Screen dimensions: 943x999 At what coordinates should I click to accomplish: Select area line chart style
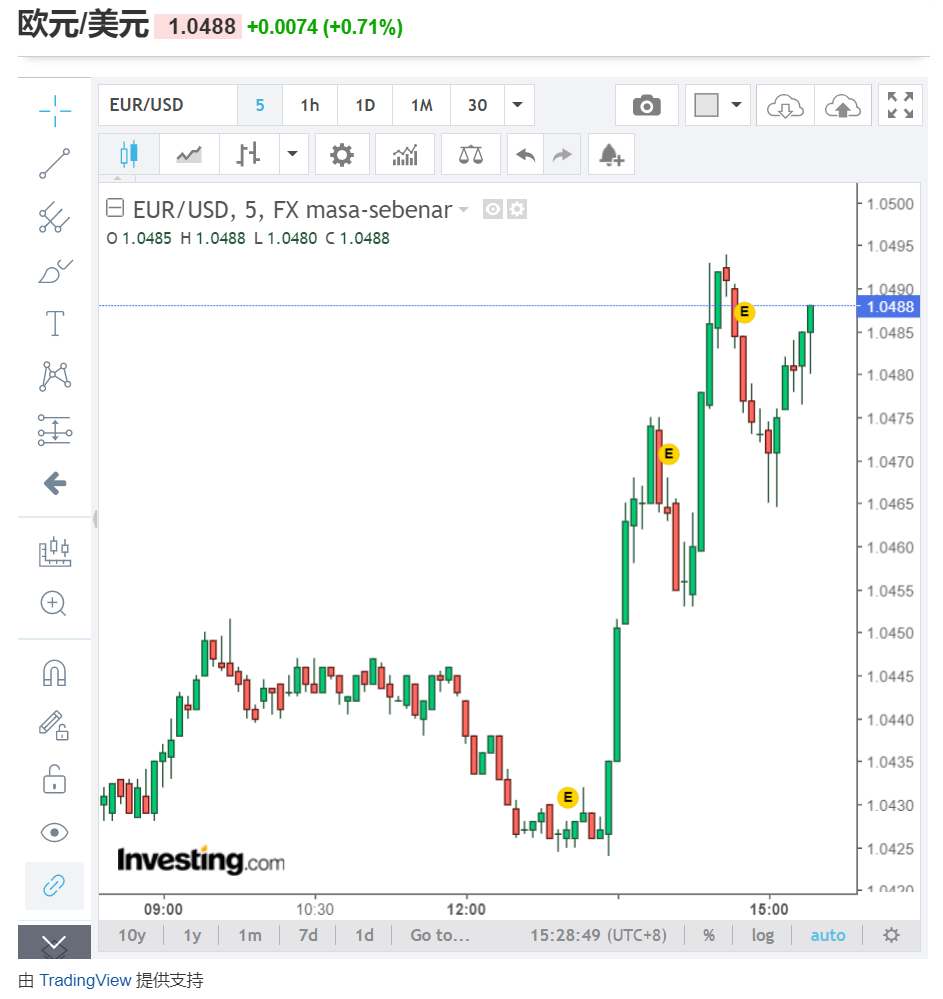tap(189, 154)
